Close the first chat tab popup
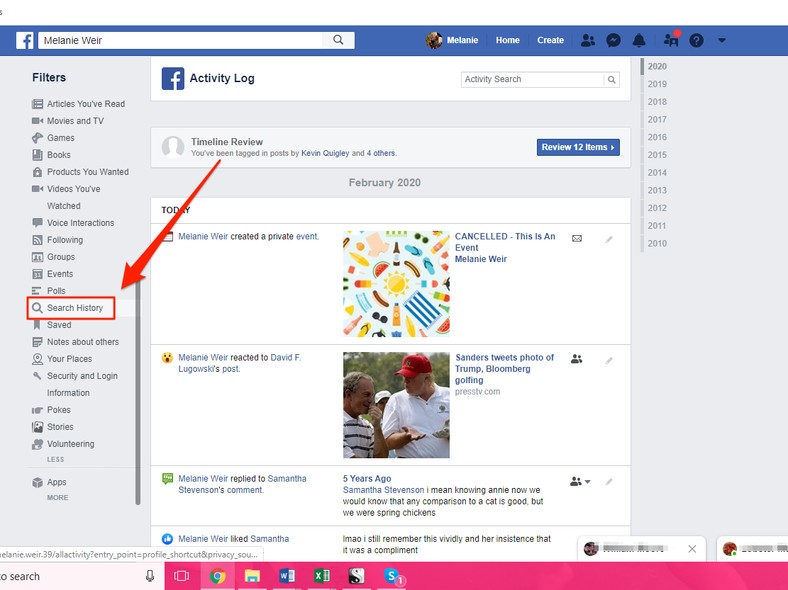 [692, 549]
